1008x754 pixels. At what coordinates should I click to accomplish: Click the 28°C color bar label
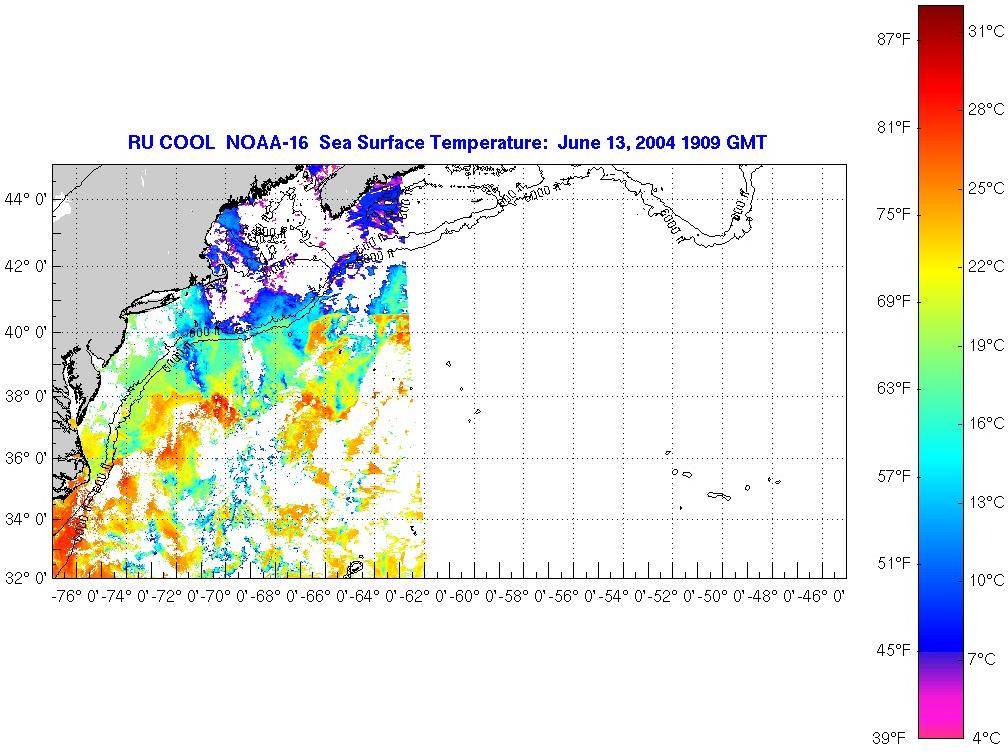tap(987, 109)
